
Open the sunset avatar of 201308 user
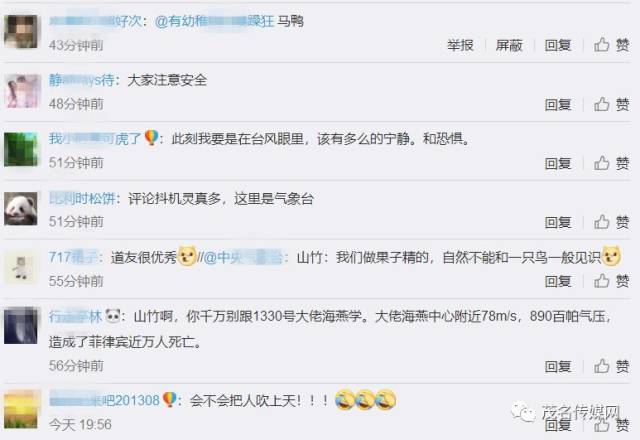point(22,409)
